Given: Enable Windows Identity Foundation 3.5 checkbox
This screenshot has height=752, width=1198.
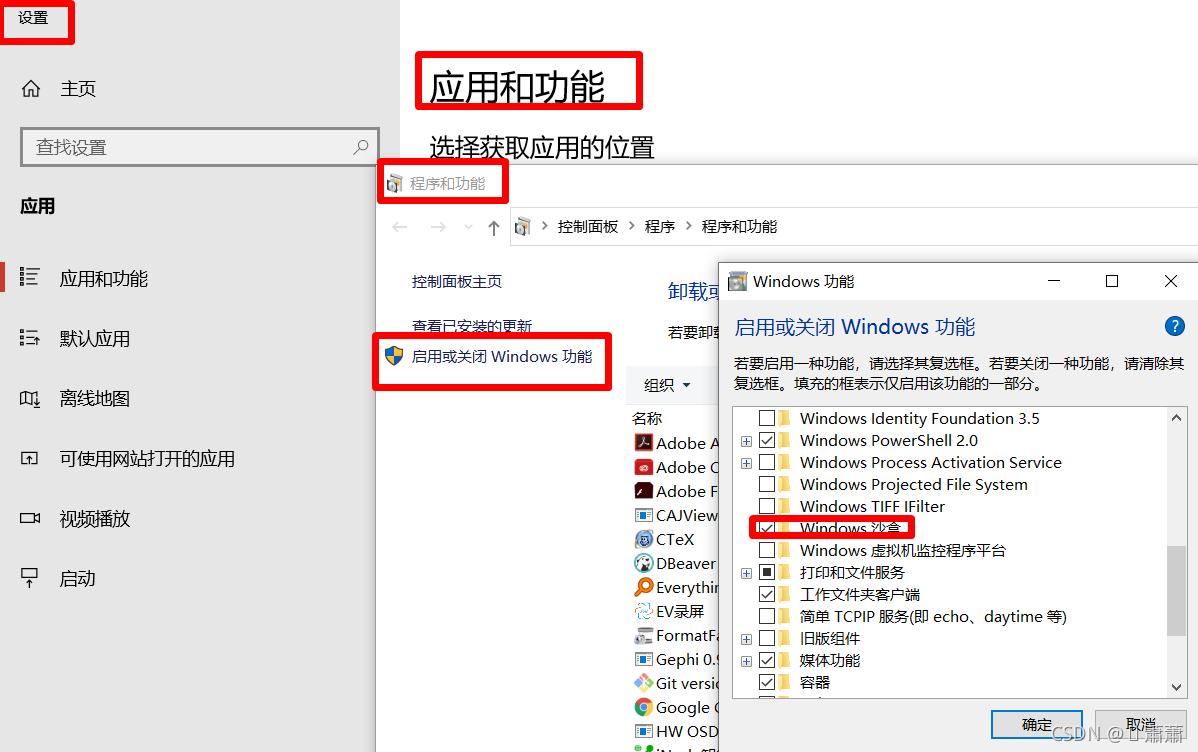Looking at the screenshot, I should tap(767, 418).
